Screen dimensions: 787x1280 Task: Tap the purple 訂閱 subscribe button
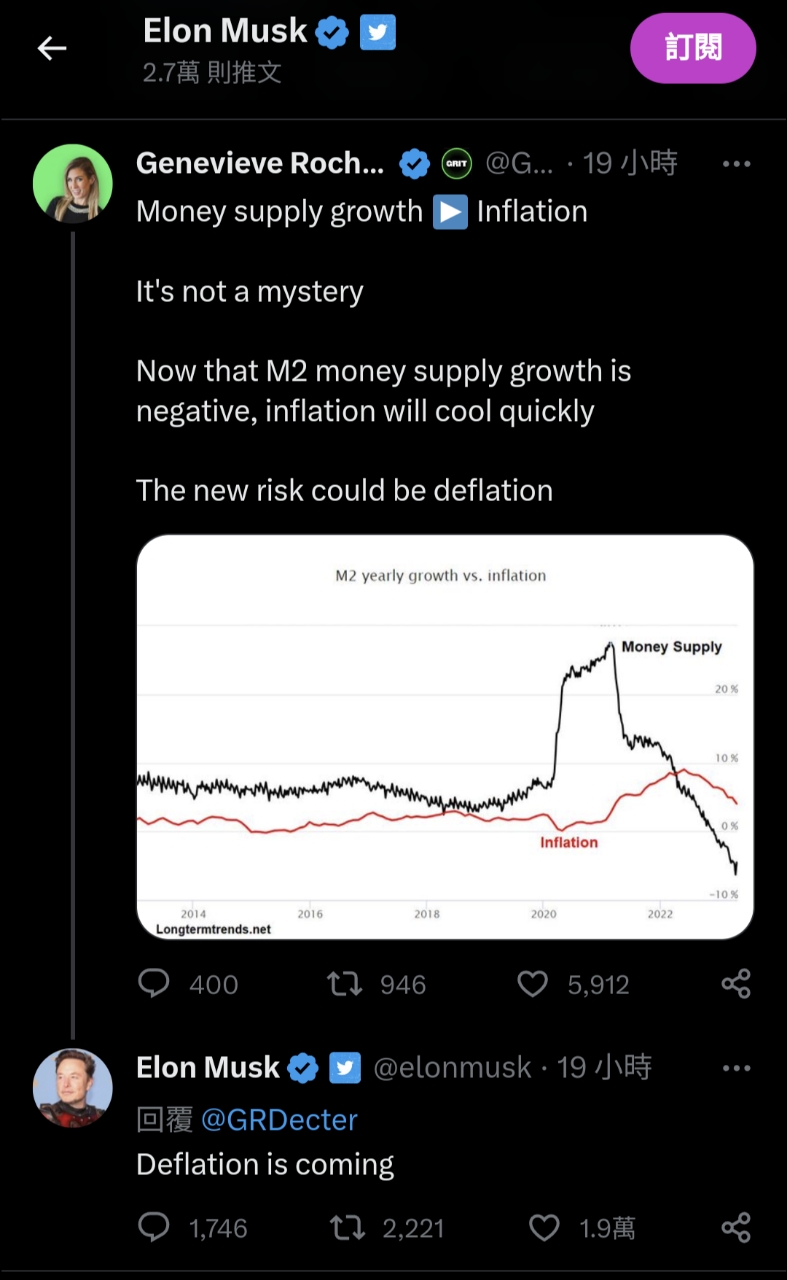(x=693, y=48)
